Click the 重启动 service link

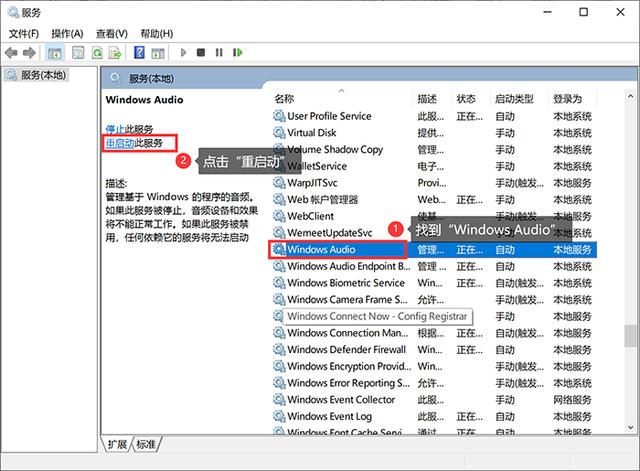click(120, 144)
